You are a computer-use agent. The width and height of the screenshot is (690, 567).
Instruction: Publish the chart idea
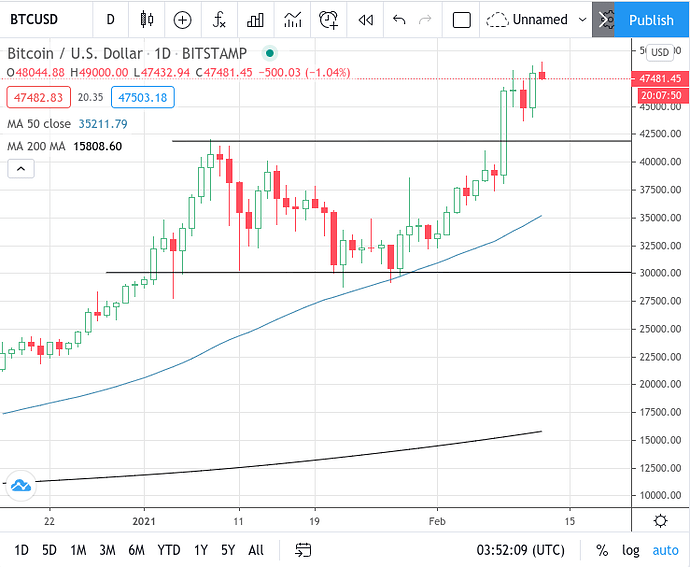coord(651,20)
